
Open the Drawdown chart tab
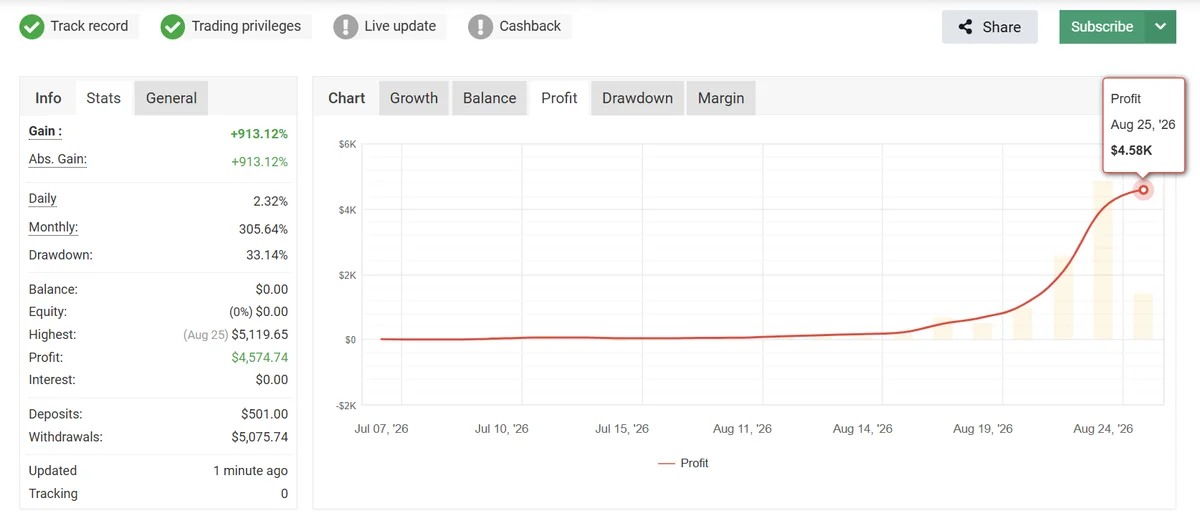click(637, 98)
